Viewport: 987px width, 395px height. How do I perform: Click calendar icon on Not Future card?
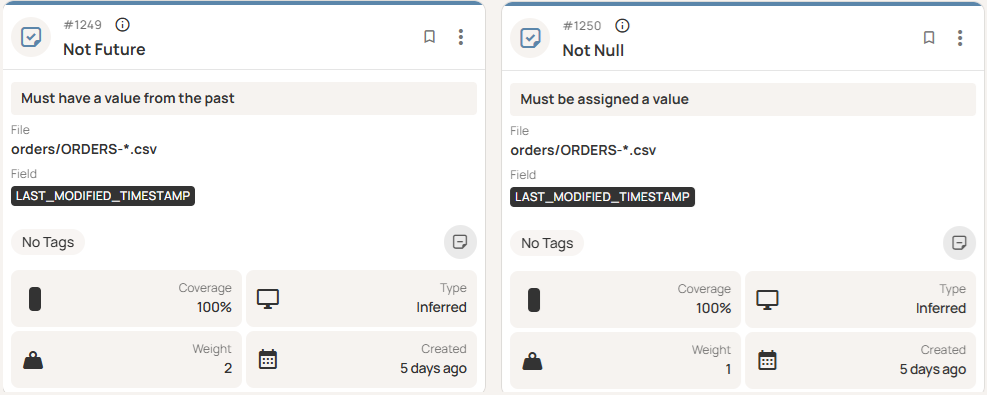click(268, 360)
